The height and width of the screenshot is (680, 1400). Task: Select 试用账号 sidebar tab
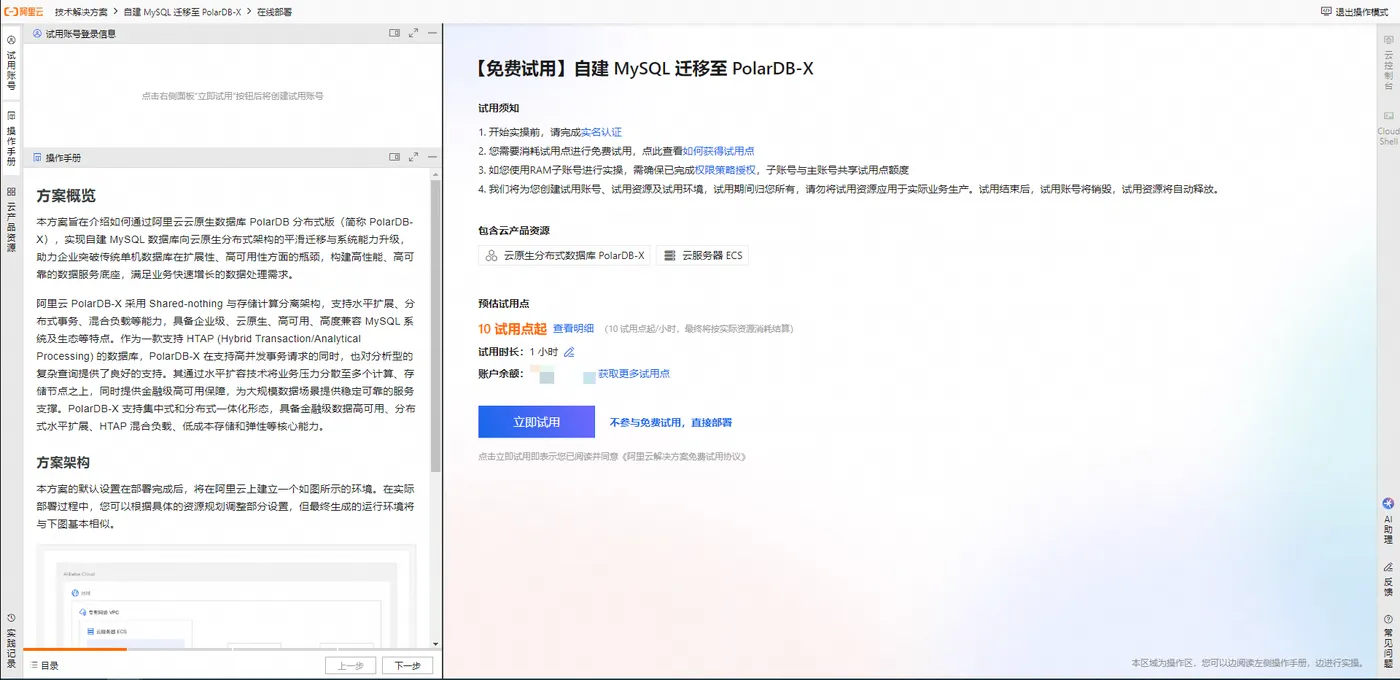[x=11, y=62]
